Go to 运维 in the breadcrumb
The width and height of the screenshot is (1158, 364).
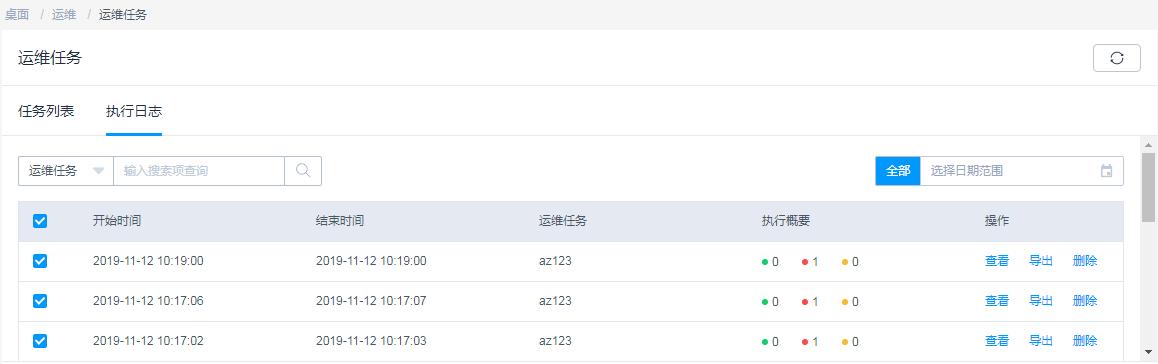pos(64,15)
